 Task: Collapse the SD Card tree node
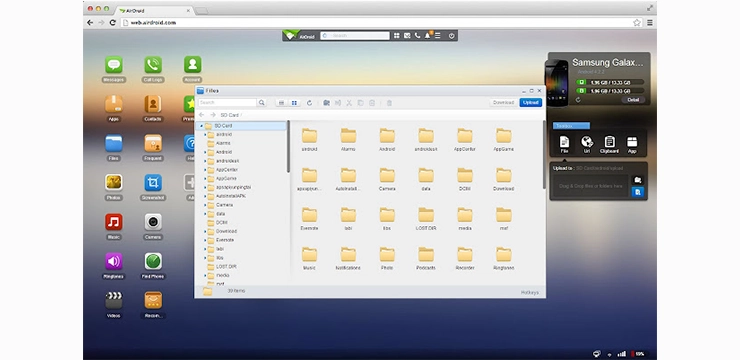point(202,126)
